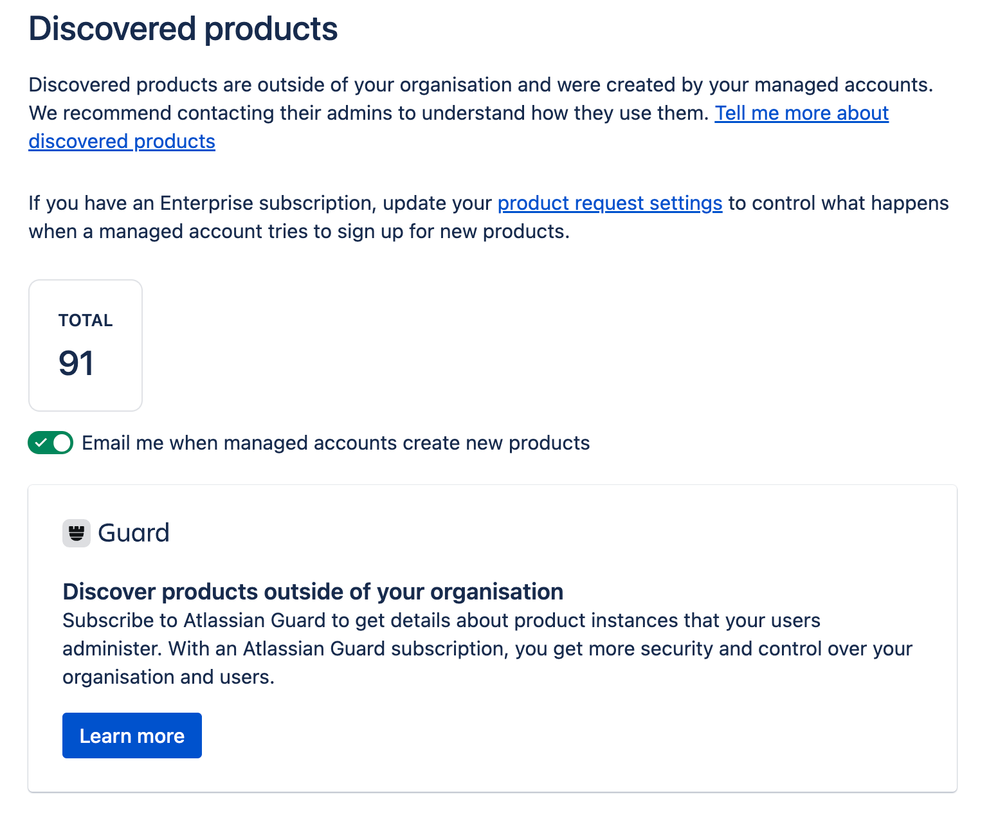This screenshot has height=826, width=998.
Task: Click the 'Discovered products' heading
Action: click(x=183, y=29)
